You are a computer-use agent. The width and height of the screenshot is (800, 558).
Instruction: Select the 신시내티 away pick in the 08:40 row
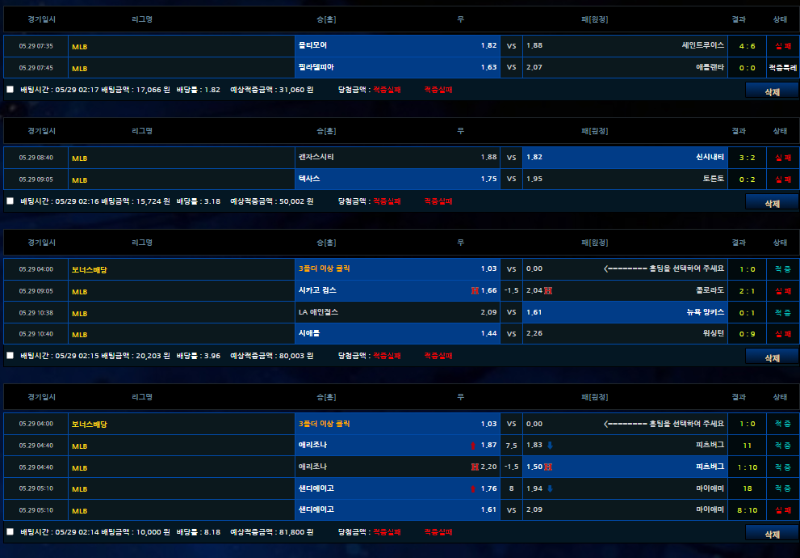pos(624,157)
